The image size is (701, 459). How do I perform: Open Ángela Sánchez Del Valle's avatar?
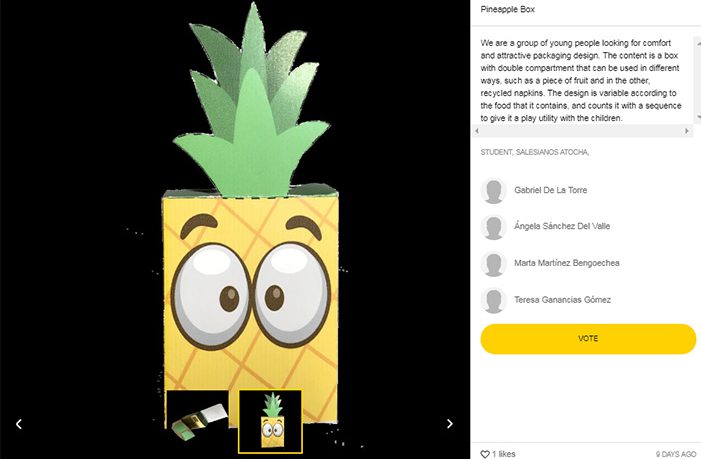[x=494, y=227]
